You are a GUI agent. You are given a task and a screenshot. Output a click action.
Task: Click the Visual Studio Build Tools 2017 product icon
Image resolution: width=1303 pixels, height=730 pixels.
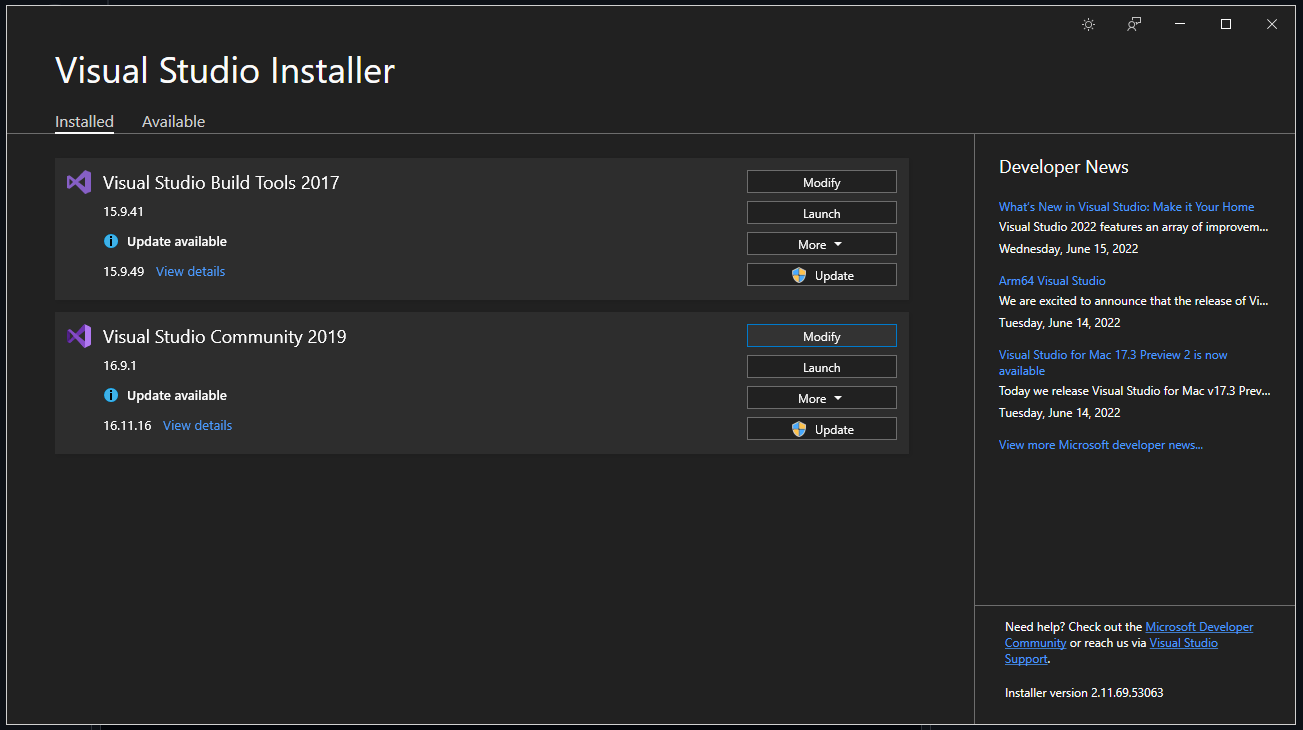[x=79, y=182]
